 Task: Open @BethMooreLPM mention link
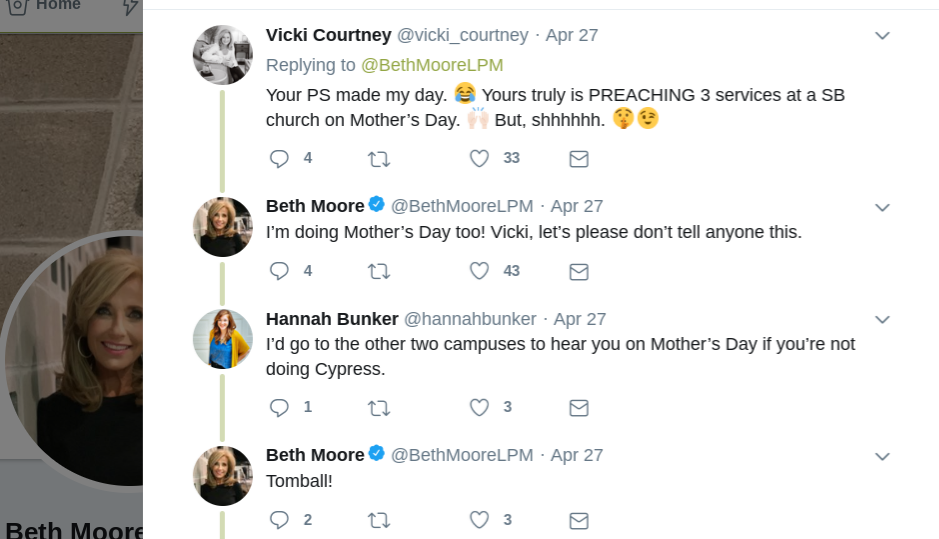[x=432, y=65]
